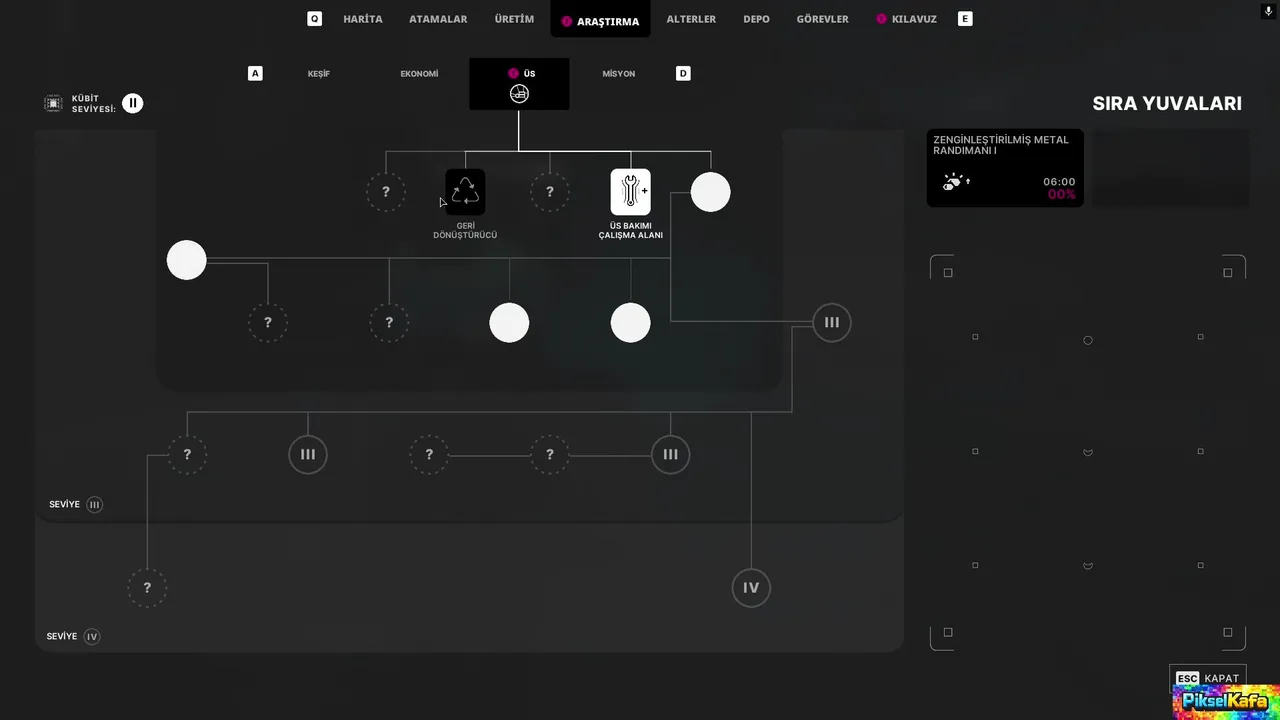Image resolution: width=1280 pixels, height=720 pixels.
Task: Select the unknown node left of Geri Dönüştürücü
Action: click(x=386, y=192)
